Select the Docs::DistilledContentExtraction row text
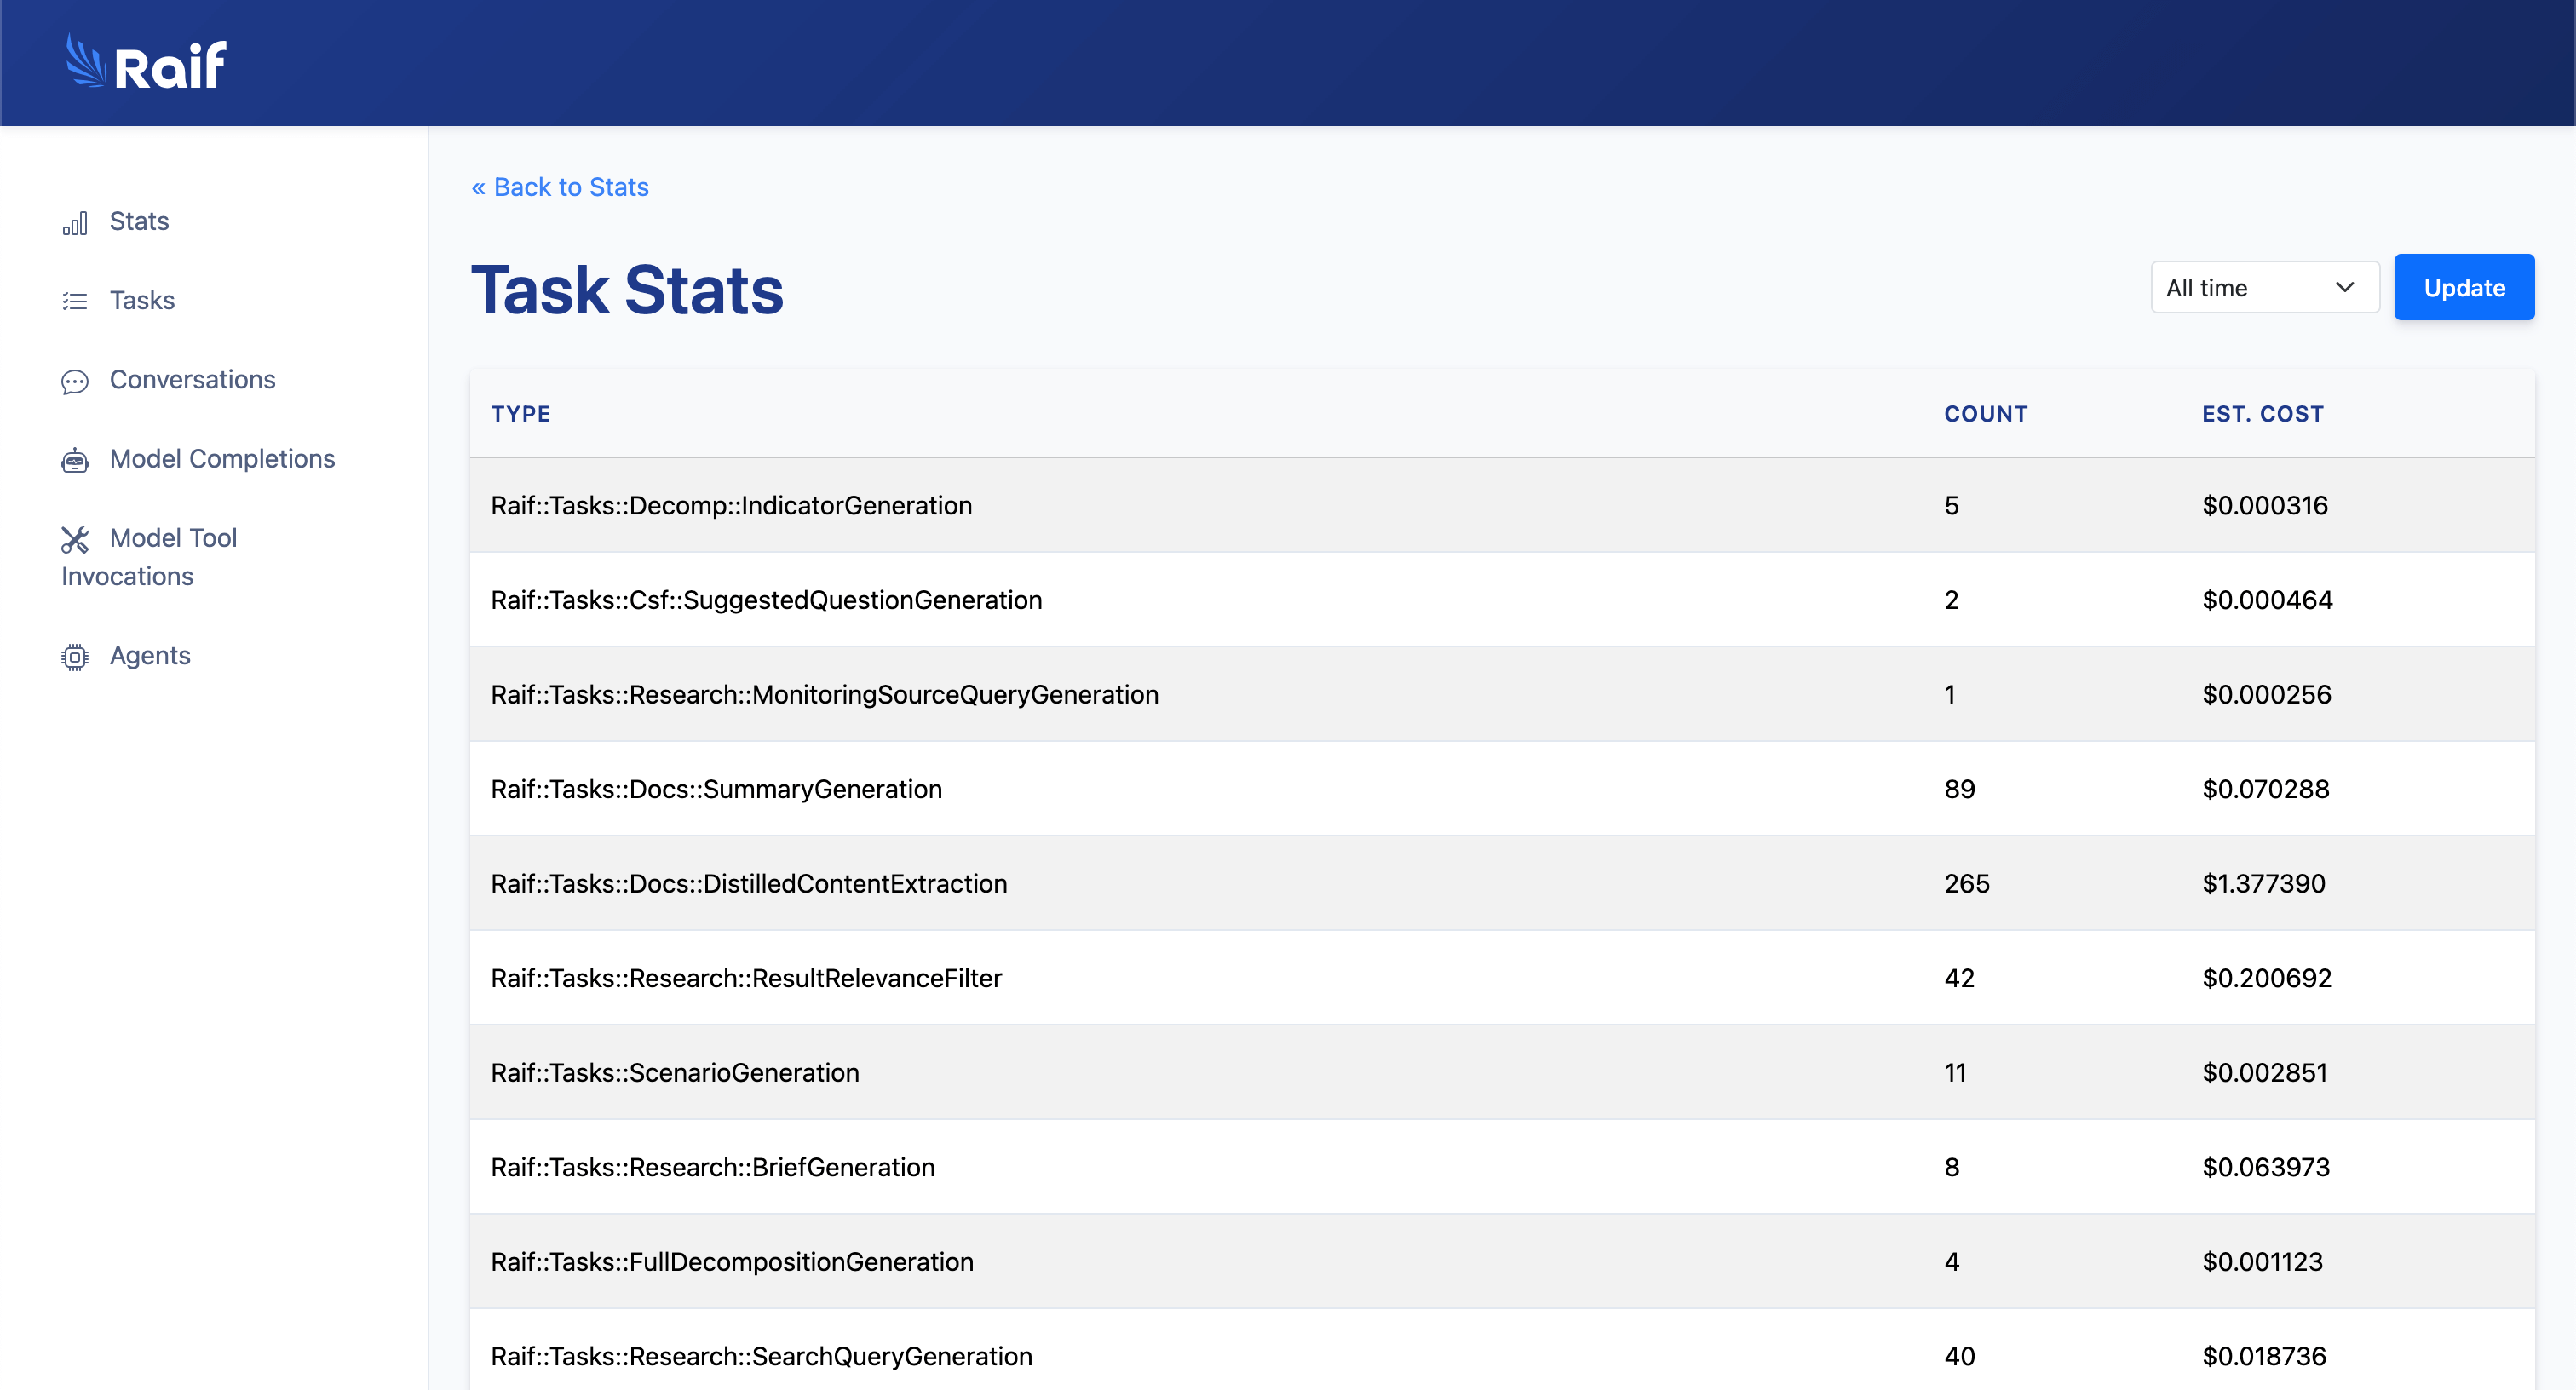Screen dimensions: 2576x1390 pos(749,883)
